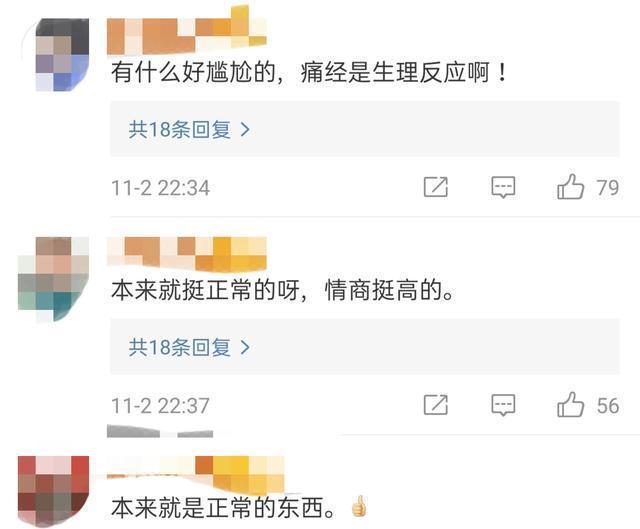This screenshot has width=640, height=529.
Task: Open the second commenter's blurred username
Action: [187, 254]
